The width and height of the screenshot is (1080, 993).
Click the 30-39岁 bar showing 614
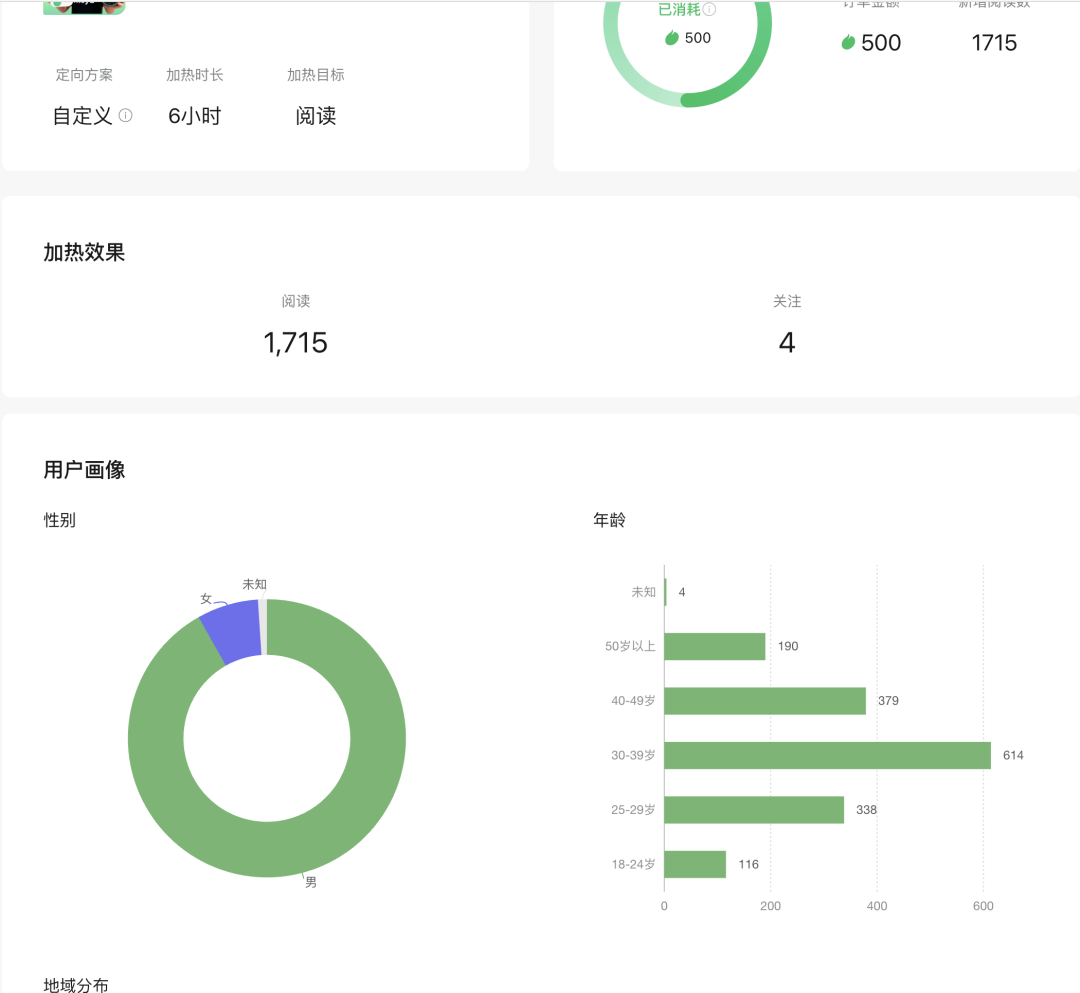point(827,755)
